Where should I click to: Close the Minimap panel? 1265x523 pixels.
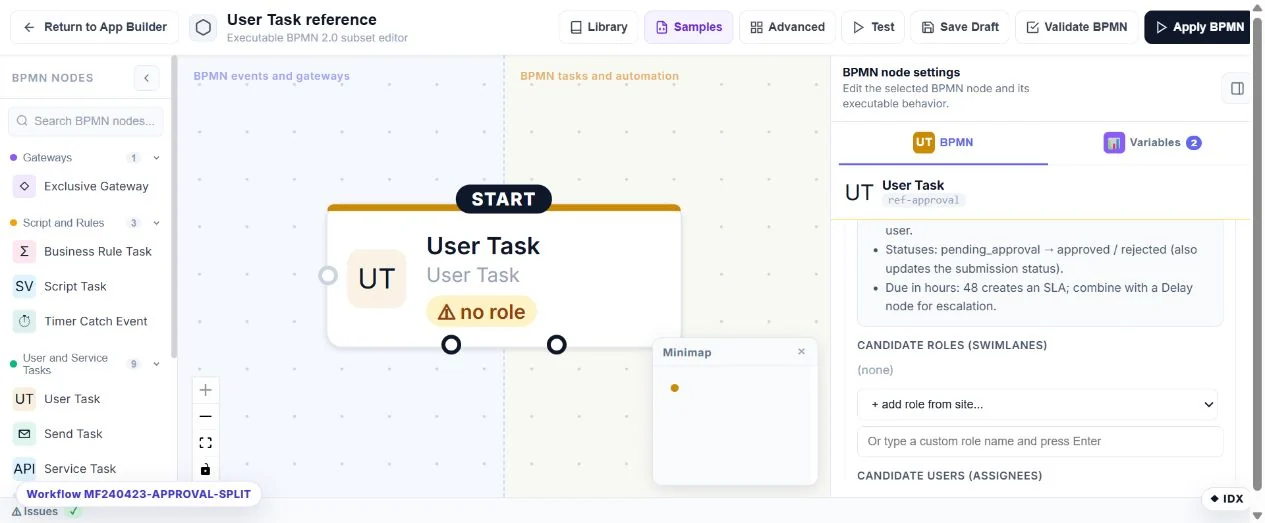[801, 352]
